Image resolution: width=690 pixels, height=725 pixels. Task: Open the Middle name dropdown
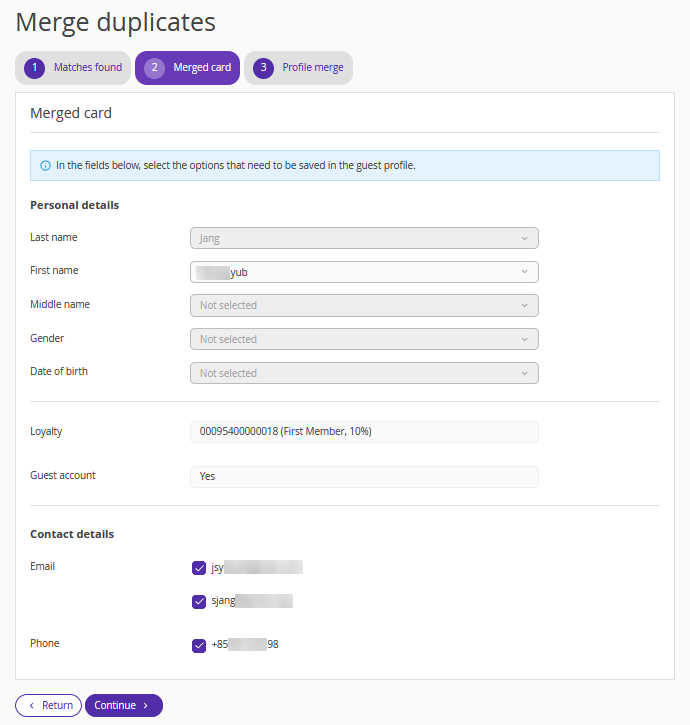364,305
